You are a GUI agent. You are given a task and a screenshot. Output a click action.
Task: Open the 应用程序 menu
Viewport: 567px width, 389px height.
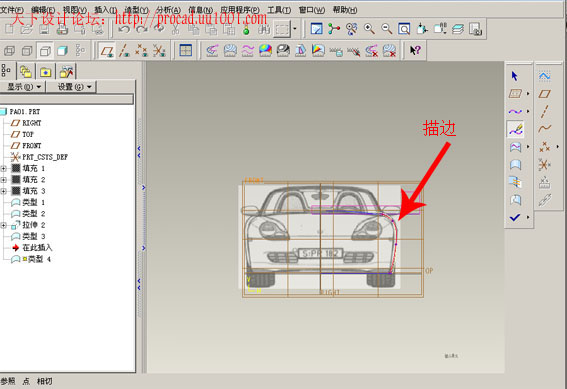click(x=240, y=10)
